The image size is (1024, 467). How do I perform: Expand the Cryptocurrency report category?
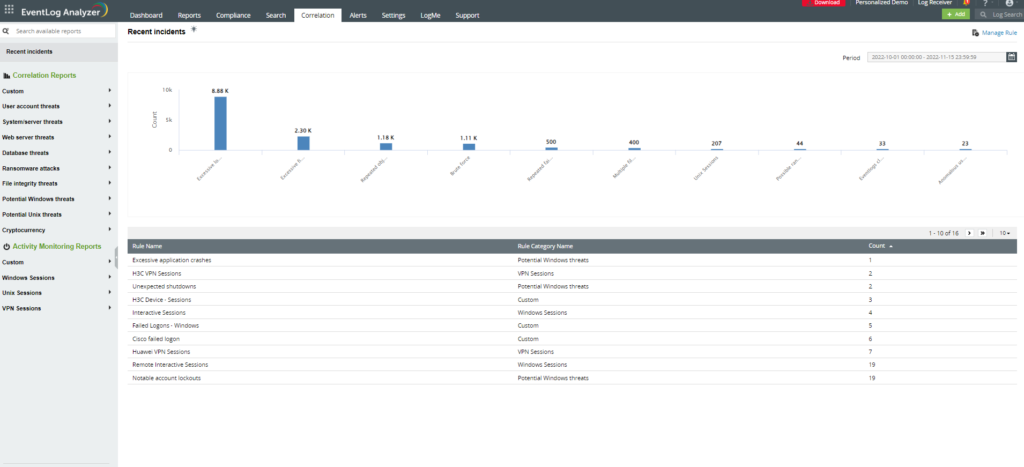(109, 230)
